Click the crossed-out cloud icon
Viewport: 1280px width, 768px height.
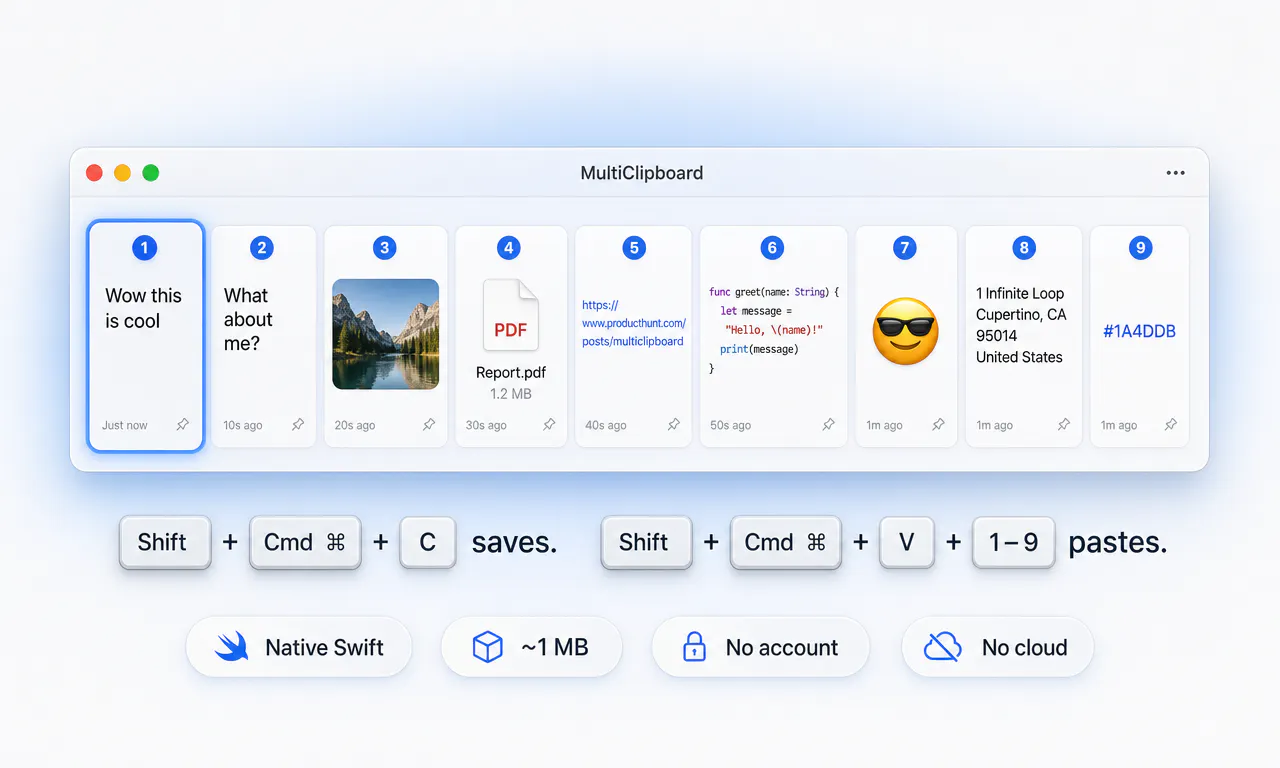pyautogui.click(x=942, y=647)
